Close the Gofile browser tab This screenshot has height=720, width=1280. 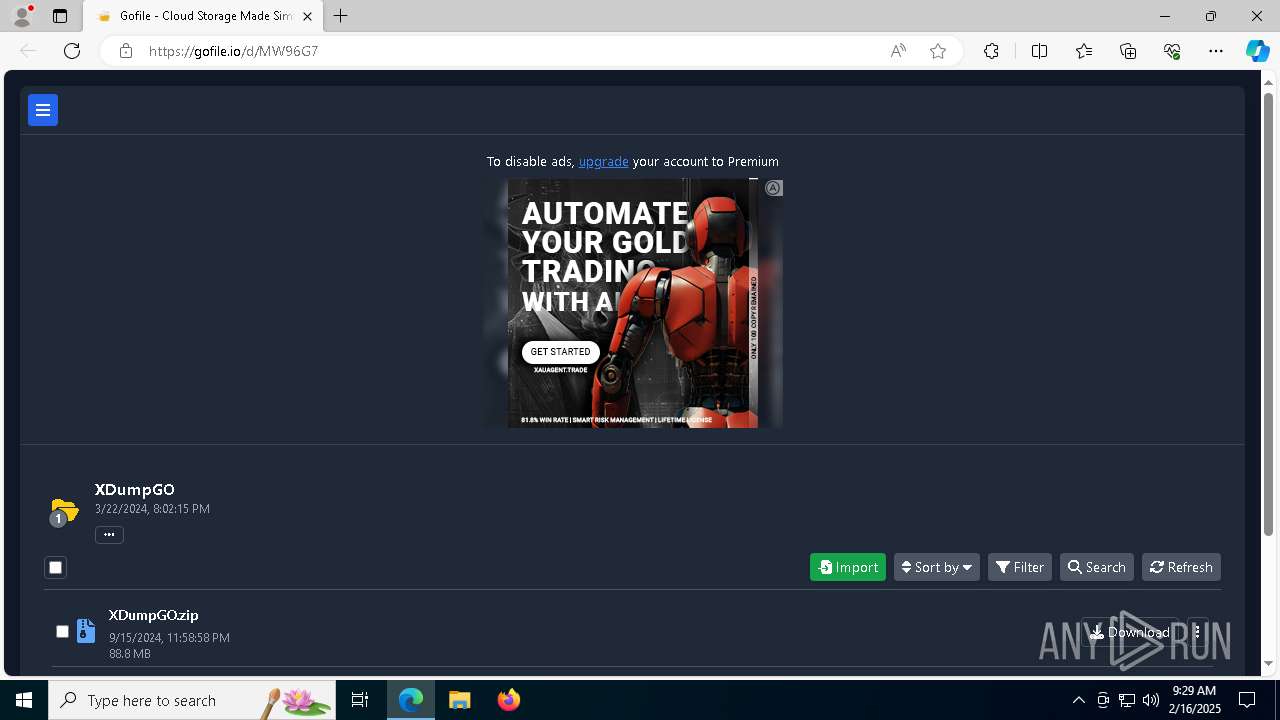(307, 16)
